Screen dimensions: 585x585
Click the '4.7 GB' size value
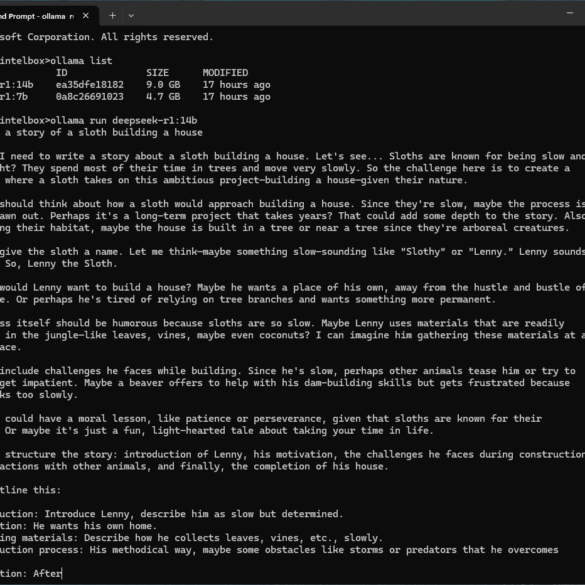163,97
